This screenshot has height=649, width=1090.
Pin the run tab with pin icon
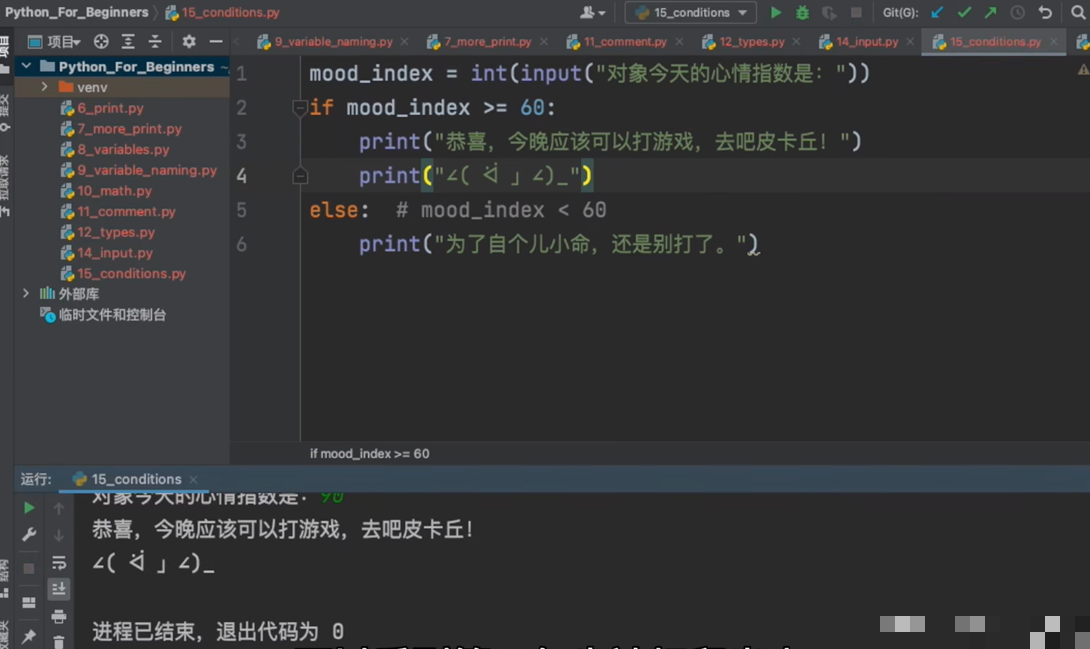(29, 636)
